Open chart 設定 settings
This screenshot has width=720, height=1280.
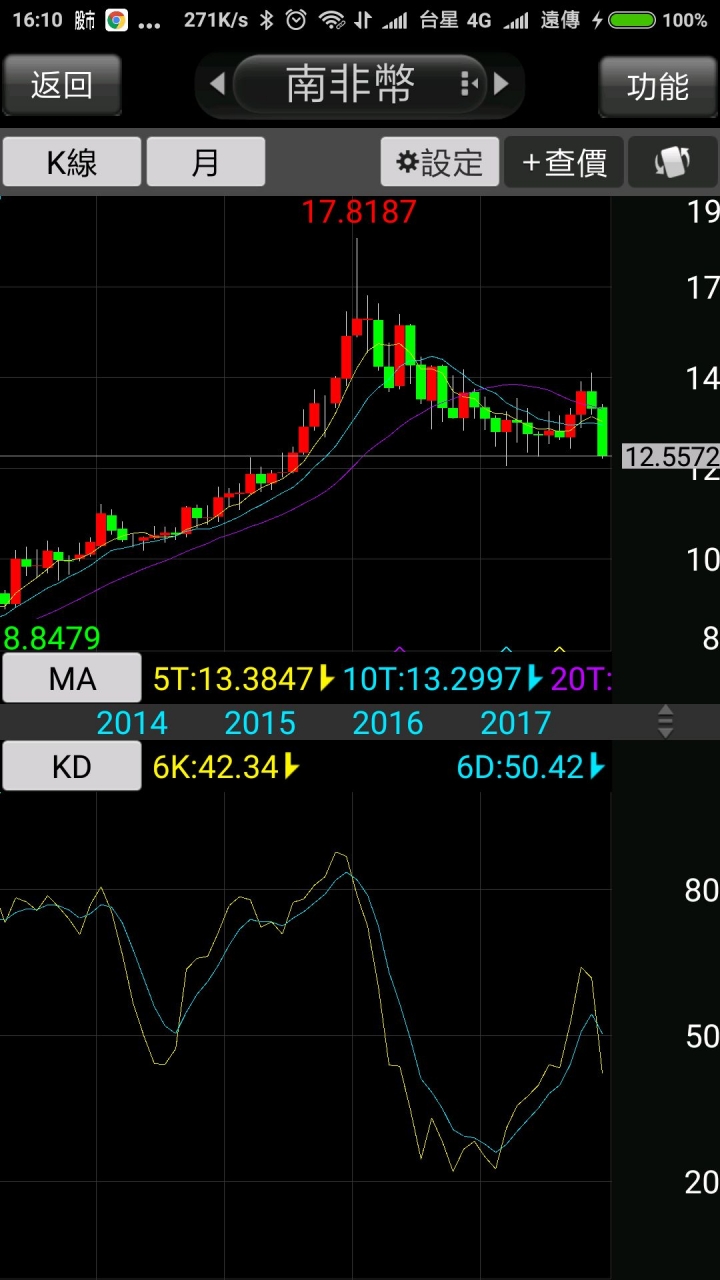(440, 162)
